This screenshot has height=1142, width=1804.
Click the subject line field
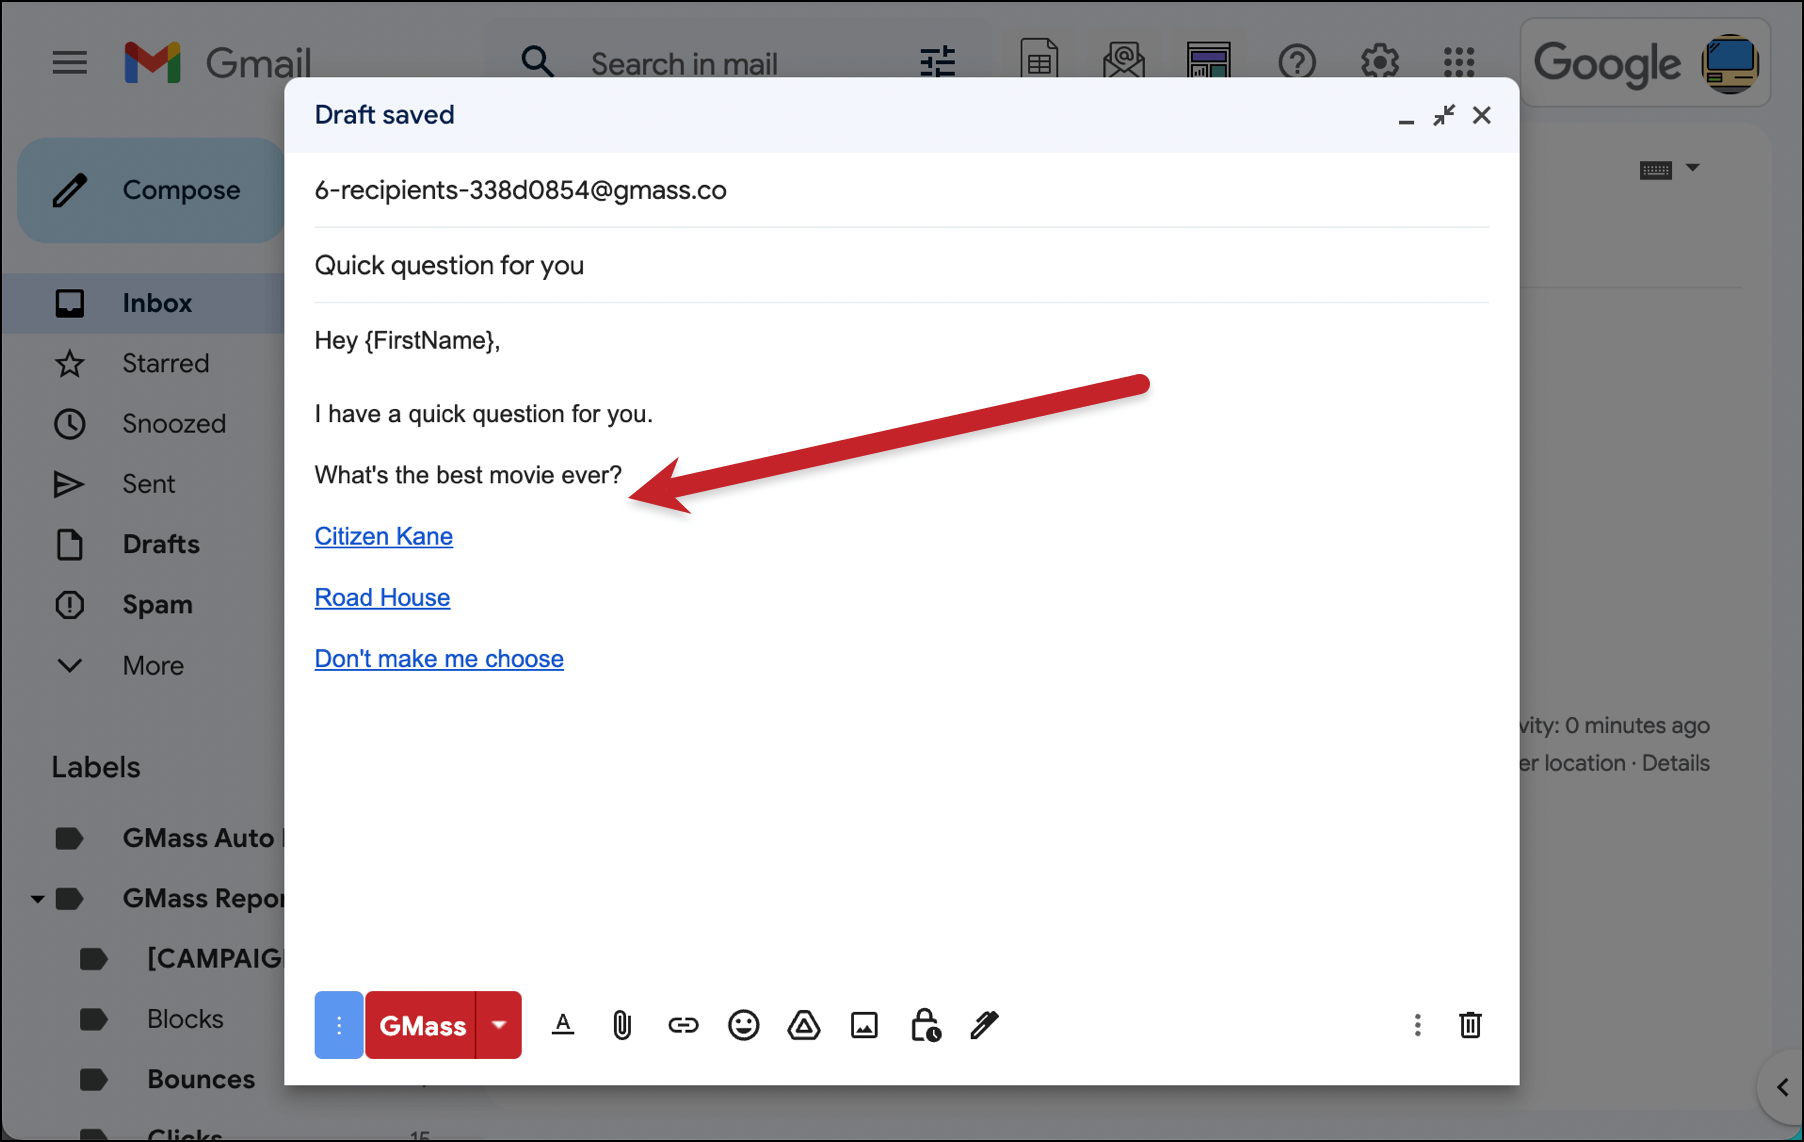(901, 265)
